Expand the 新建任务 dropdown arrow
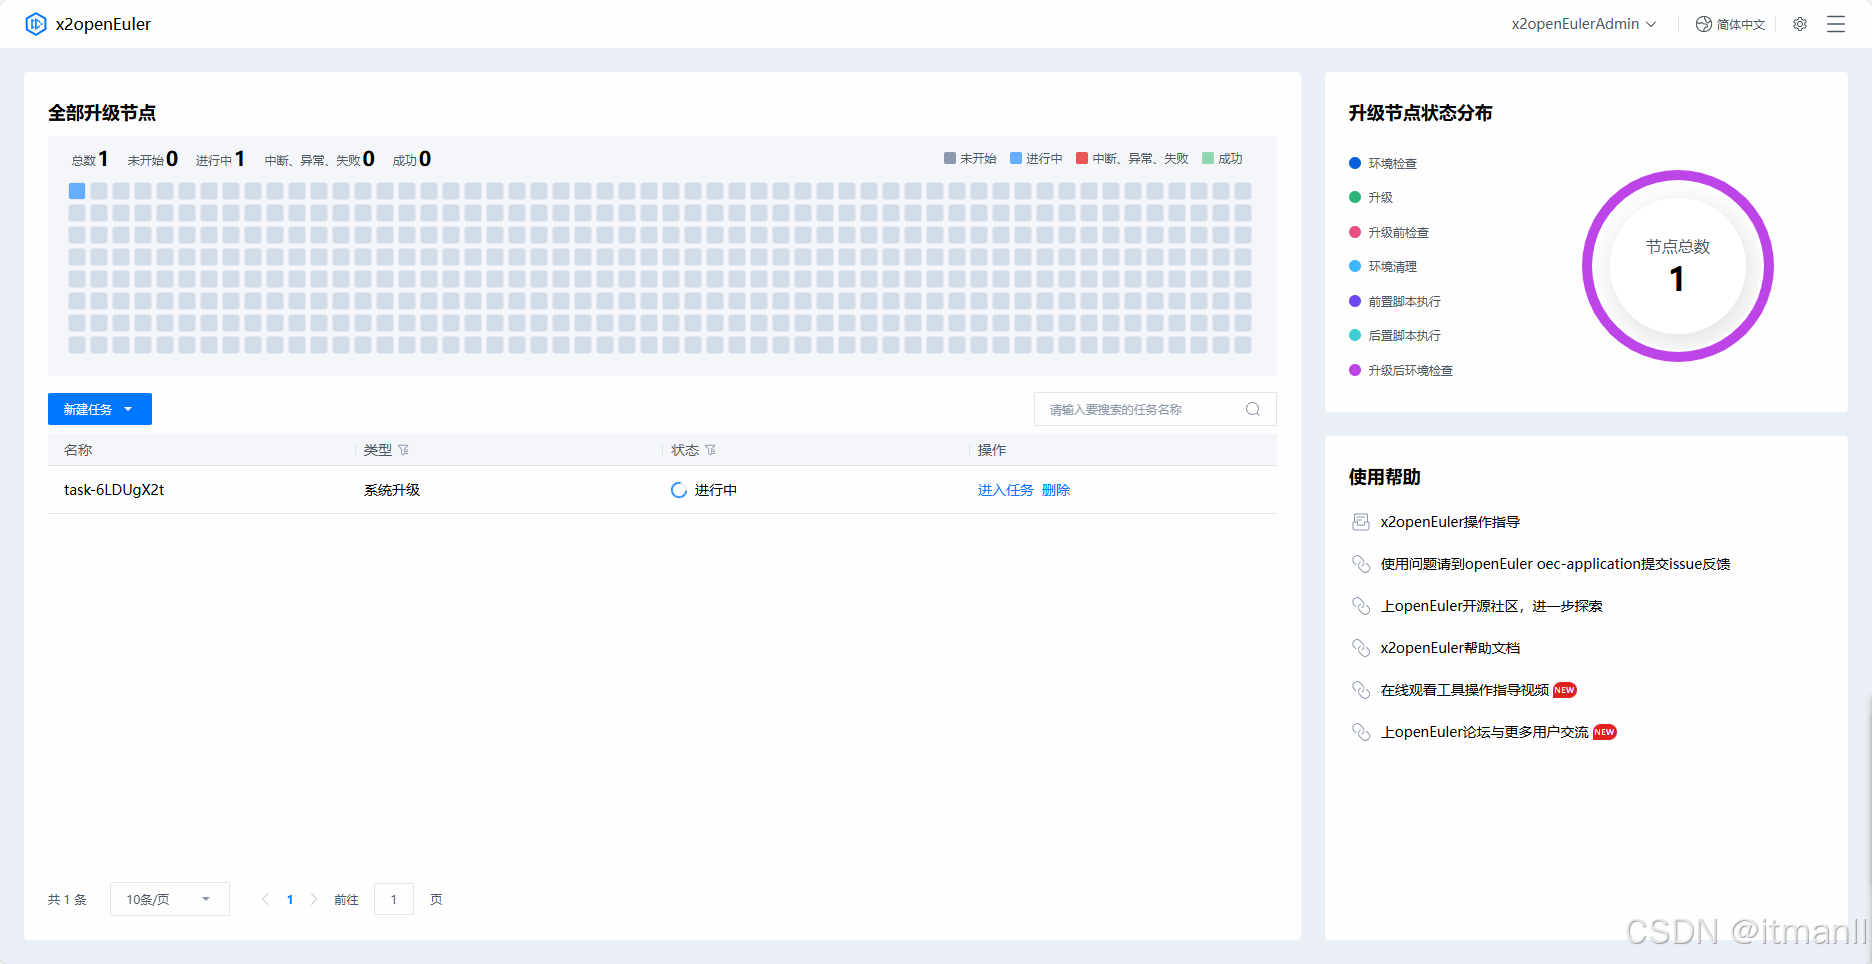 [x=128, y=409]
